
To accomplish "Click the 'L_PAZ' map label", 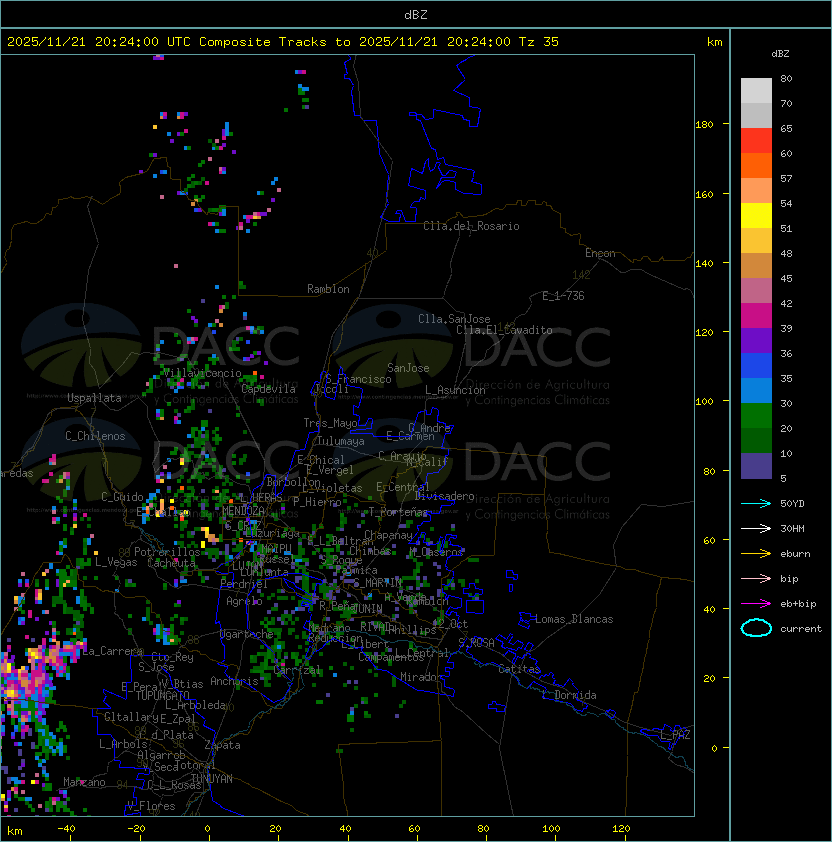I will [675, 735].
